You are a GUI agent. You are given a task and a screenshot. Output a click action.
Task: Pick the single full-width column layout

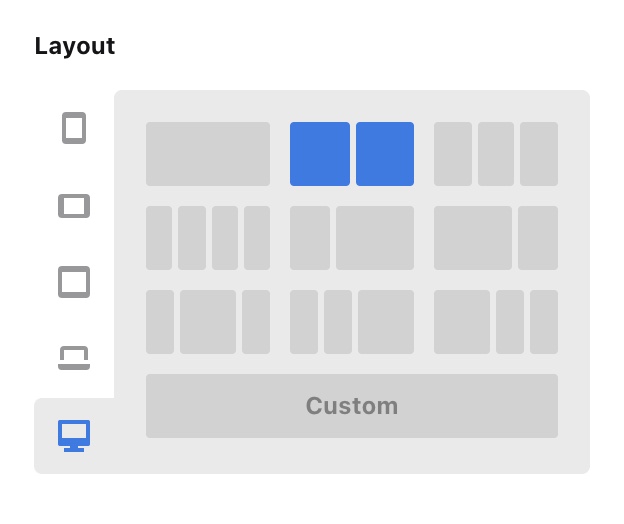[x=208, y=154]
